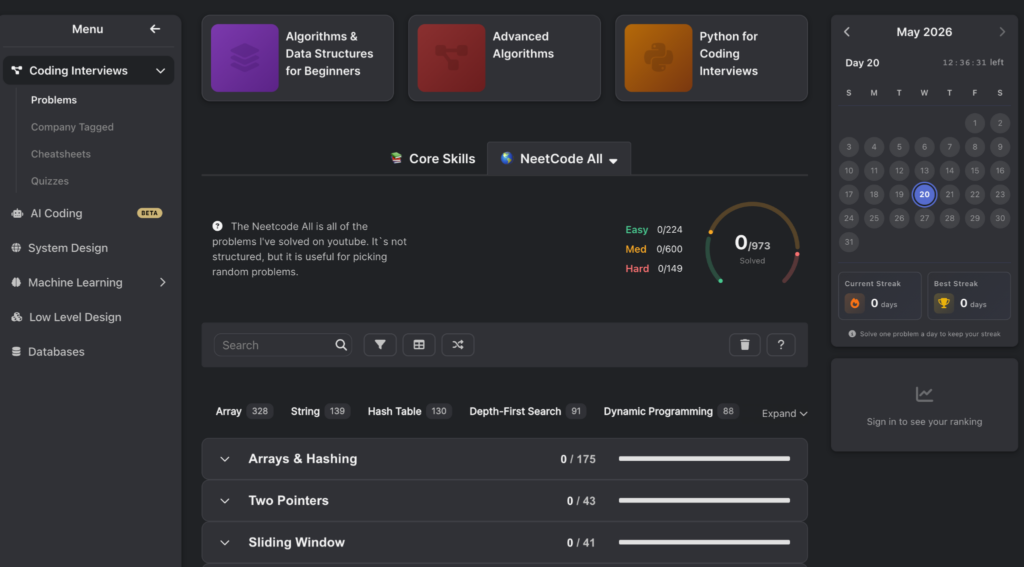
Task: Open Problems in the sidebar
Action: (54, 100)
